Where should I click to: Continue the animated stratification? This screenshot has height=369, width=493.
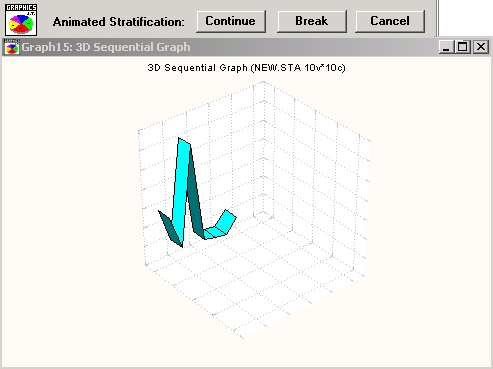pyautogui.click(x=231, y=21)
